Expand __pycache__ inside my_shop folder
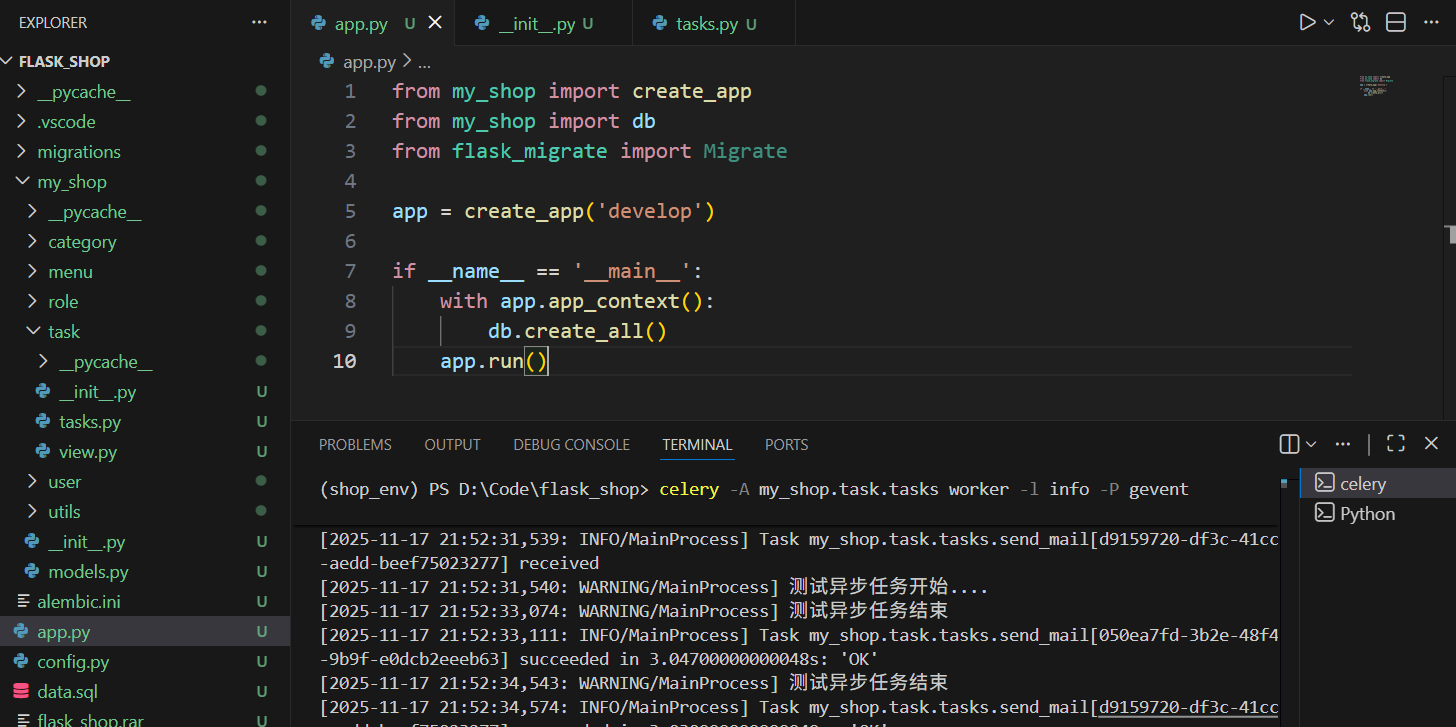The height and width of the screenshot is (727, 1456). (x=145, y=212)
